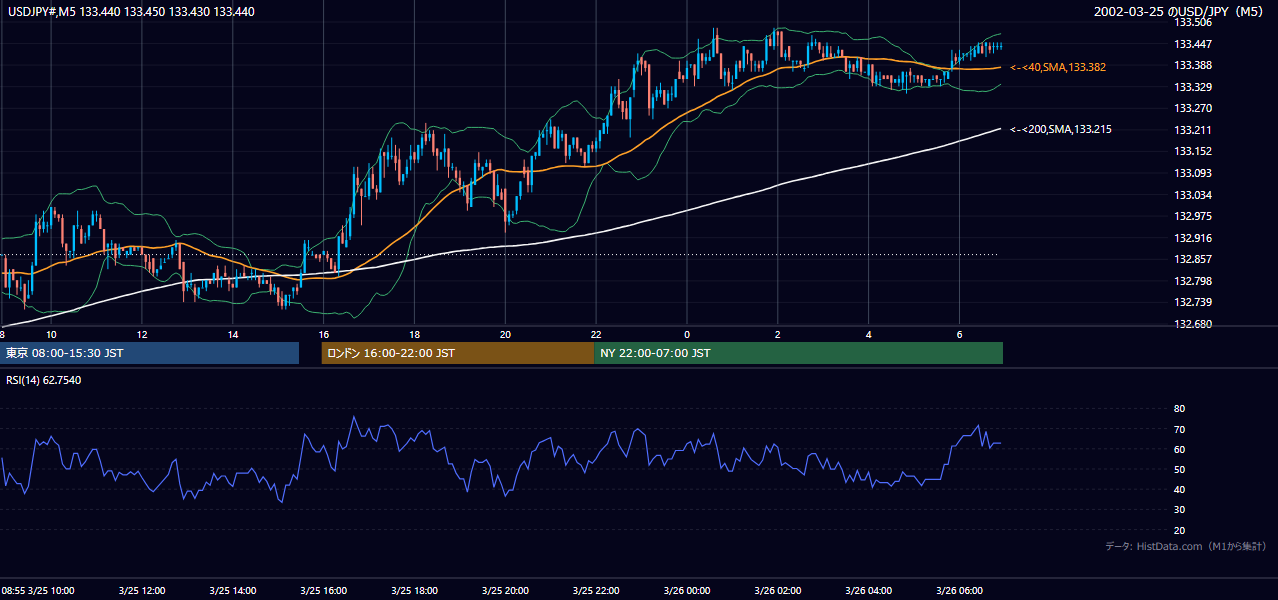
Task: Select the Tokyo 08:00-15:30 JST session bar
Action: [150, 353]
